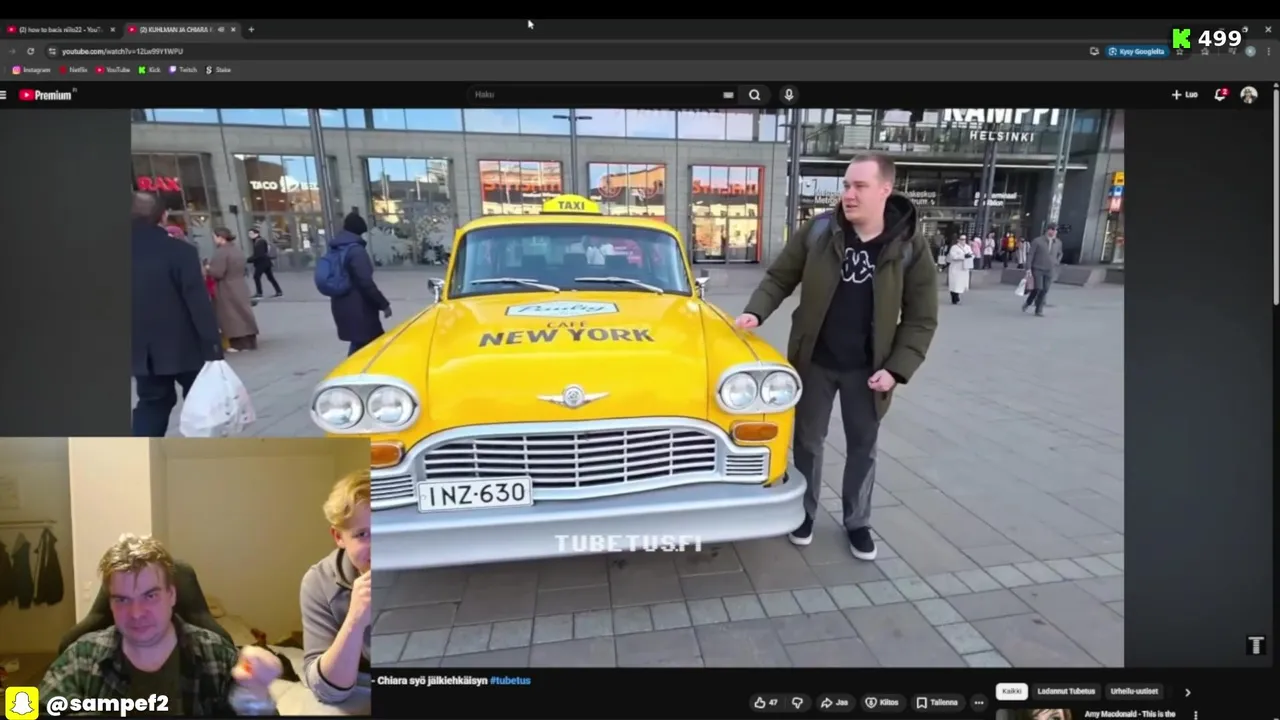Open Amy Macdonald video thumbnail
Screen dimensions: 1280x720
pos(1034,714)
